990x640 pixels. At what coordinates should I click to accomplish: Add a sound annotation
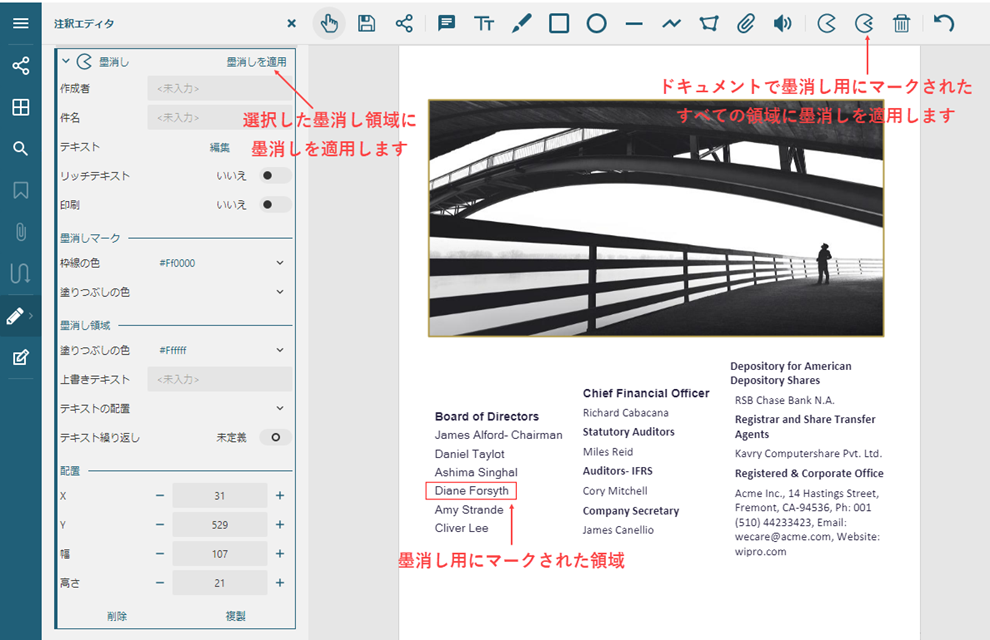coord(783,24)
